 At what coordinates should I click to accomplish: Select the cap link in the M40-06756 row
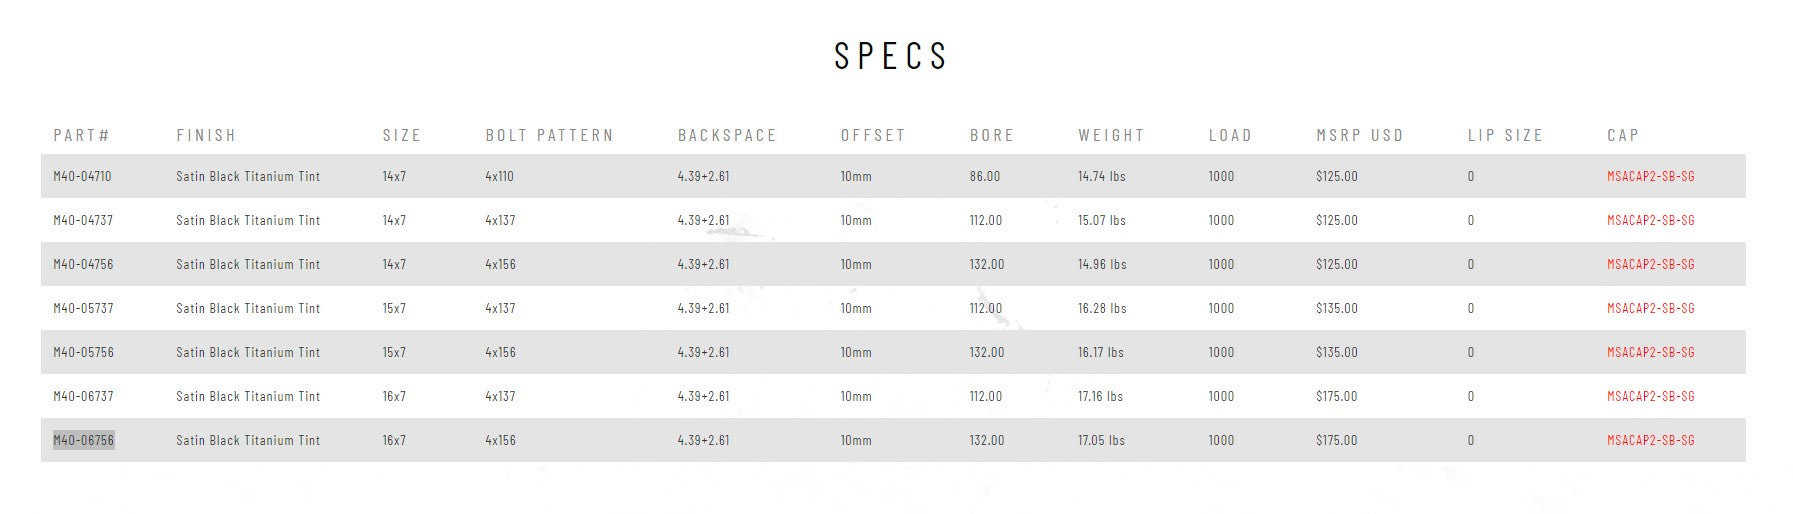tap(1650, 440)
